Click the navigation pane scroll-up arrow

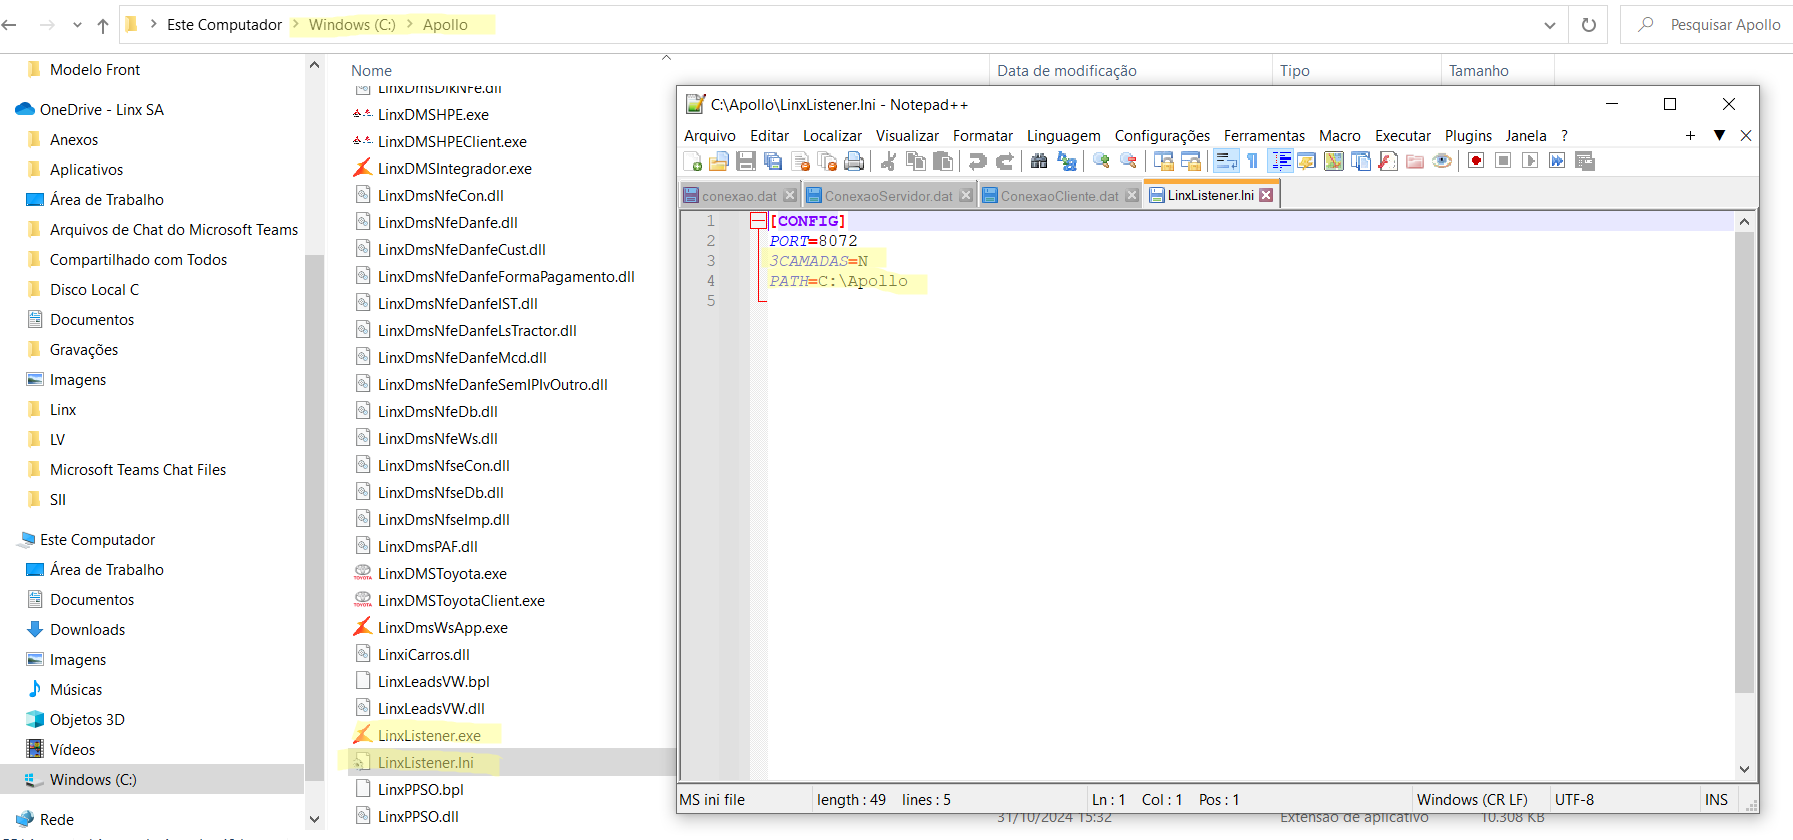314,65
